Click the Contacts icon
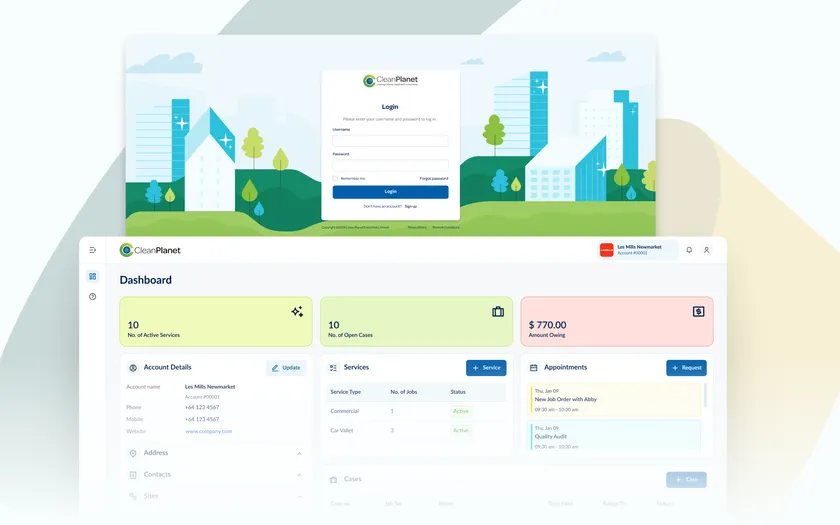The height and width of the screenshot is (525, 840). 133,475
